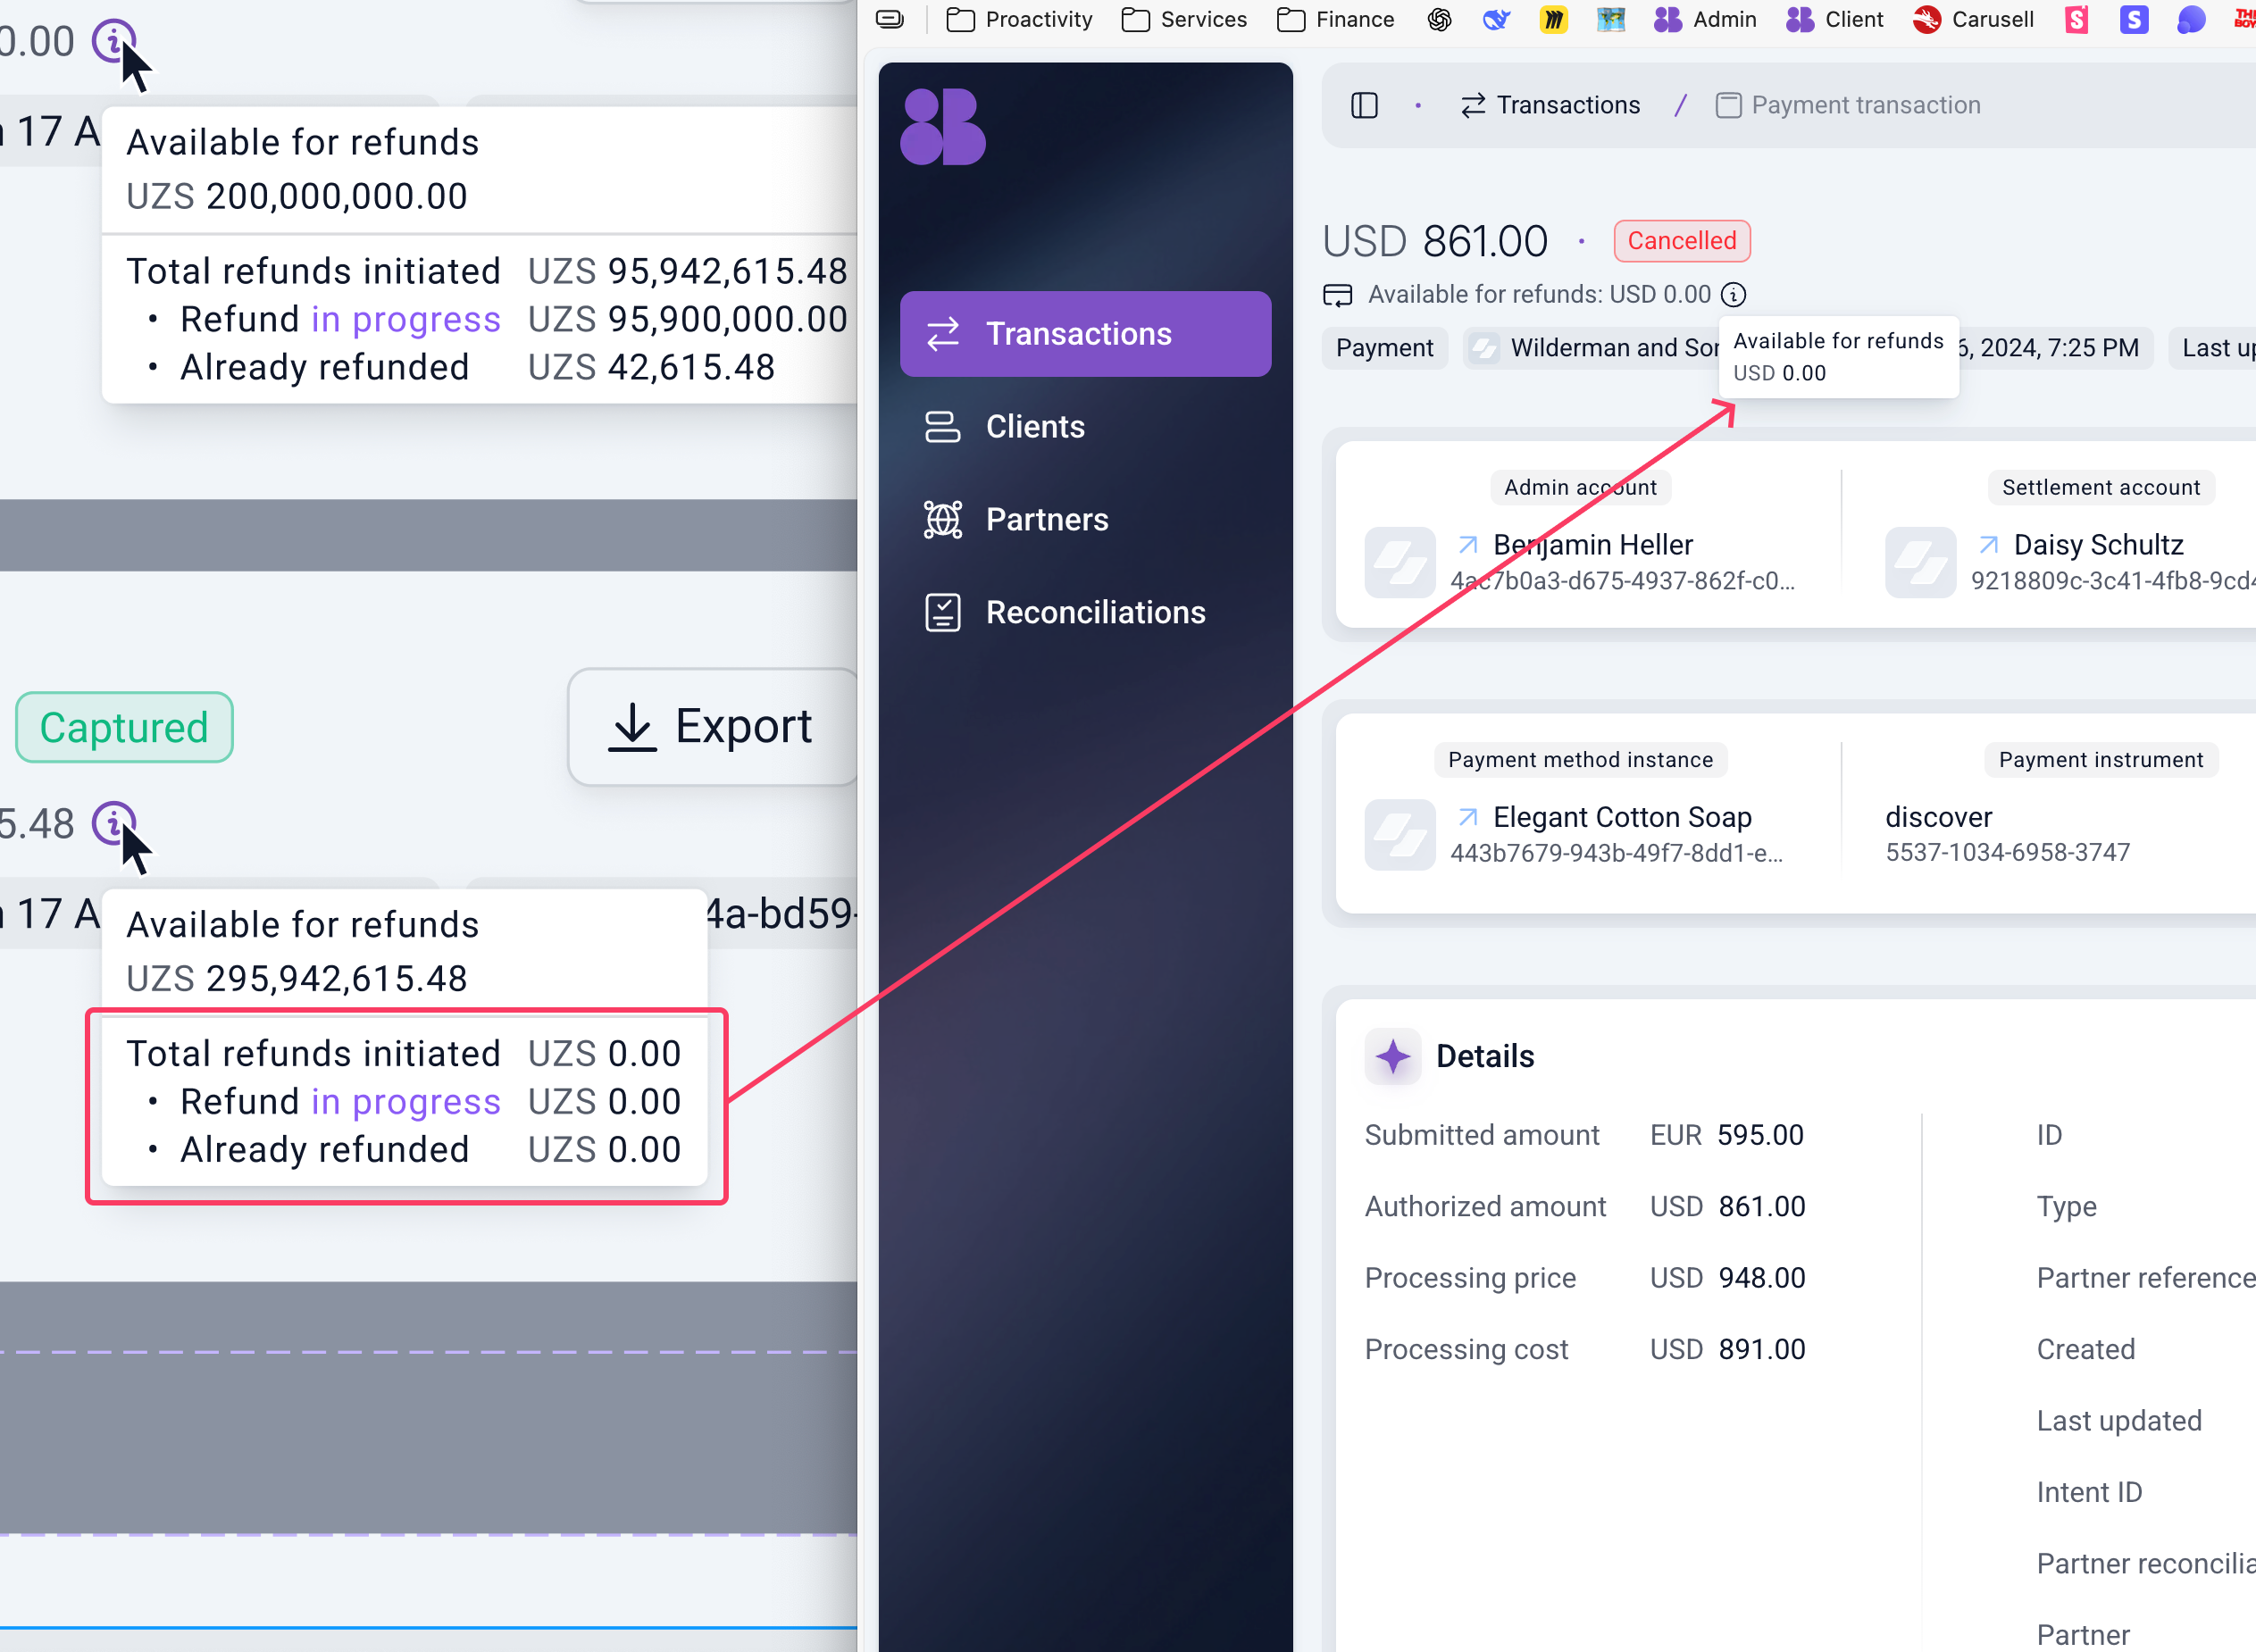Open the Services bookmark folder
The height and width of the screenshot is (1652, 2256).
(x=1184, y=20)
